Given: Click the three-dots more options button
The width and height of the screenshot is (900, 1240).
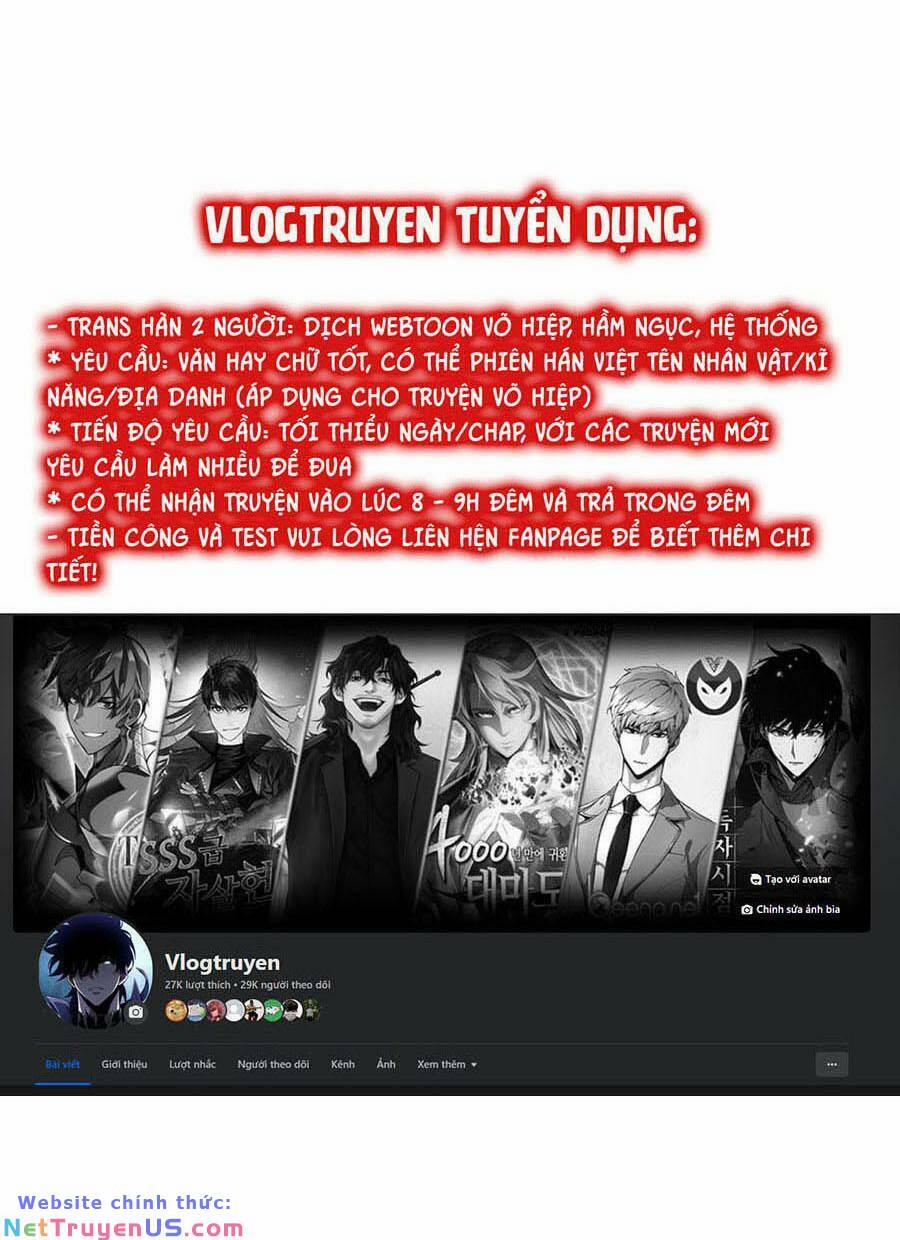Looking at the screenshot, I should coord(832,1064).
